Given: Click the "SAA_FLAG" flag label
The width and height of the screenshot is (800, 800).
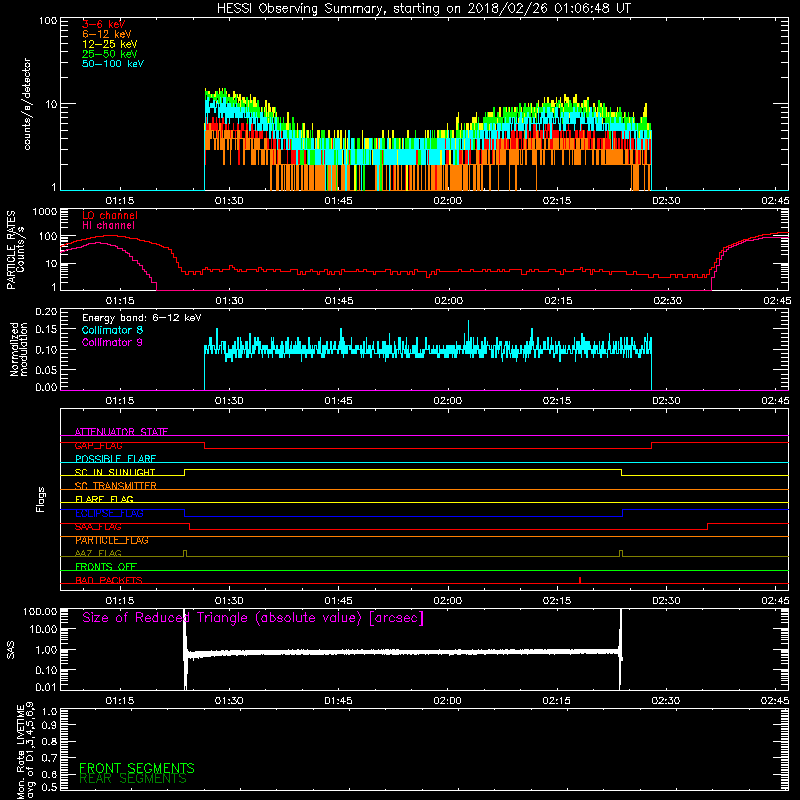Looking at the screenshot, I should coord(98,527).
